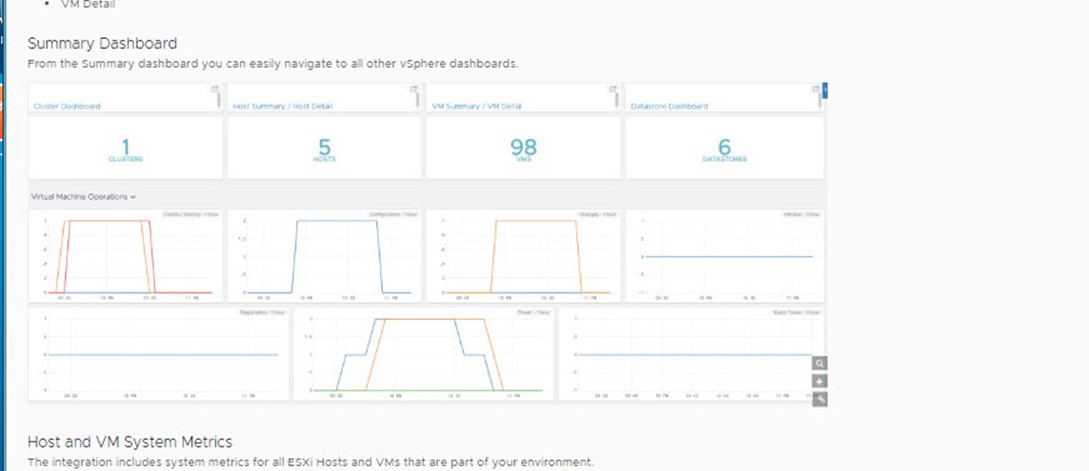Click Host Summary panel pop-out icon
The height and width of the screenshot is (471, 1089).
[414, 89]
